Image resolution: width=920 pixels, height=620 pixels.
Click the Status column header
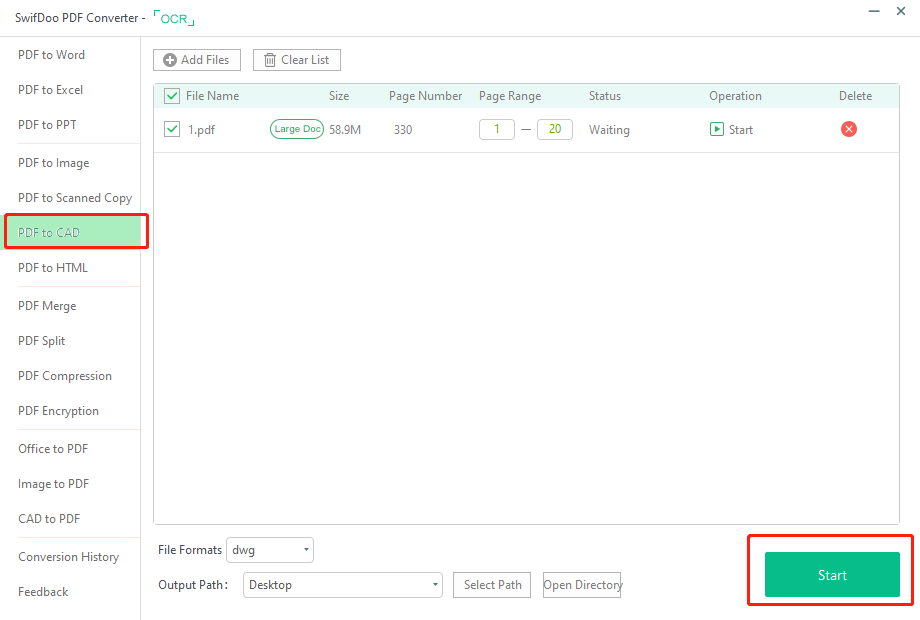point(605,96)
